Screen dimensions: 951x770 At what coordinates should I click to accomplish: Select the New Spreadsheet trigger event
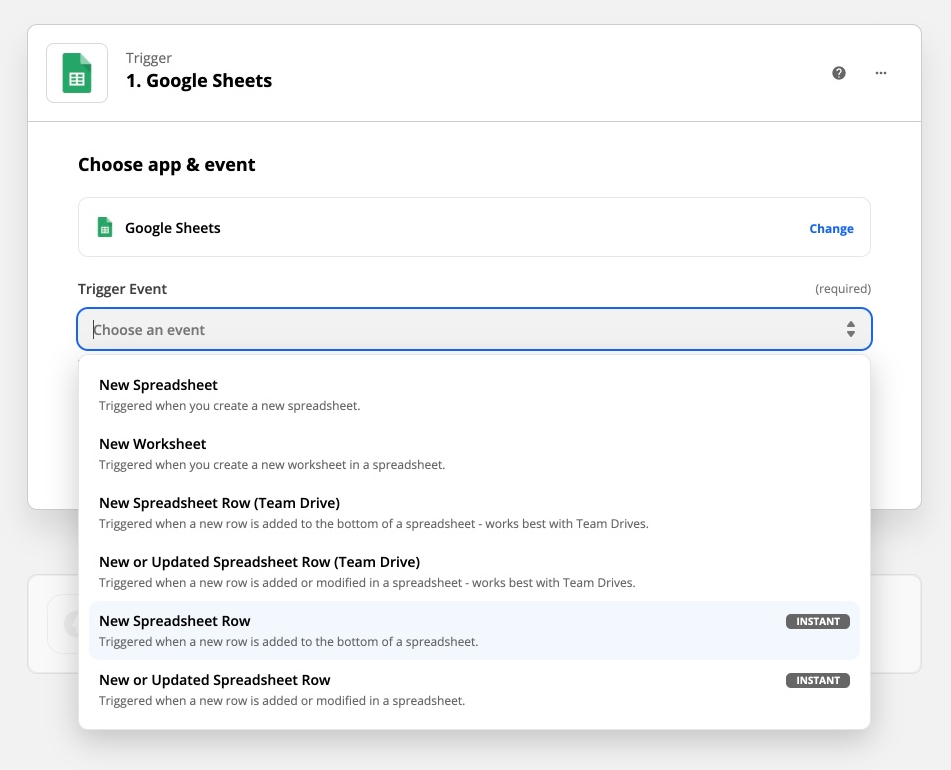[x=158, y=385]
